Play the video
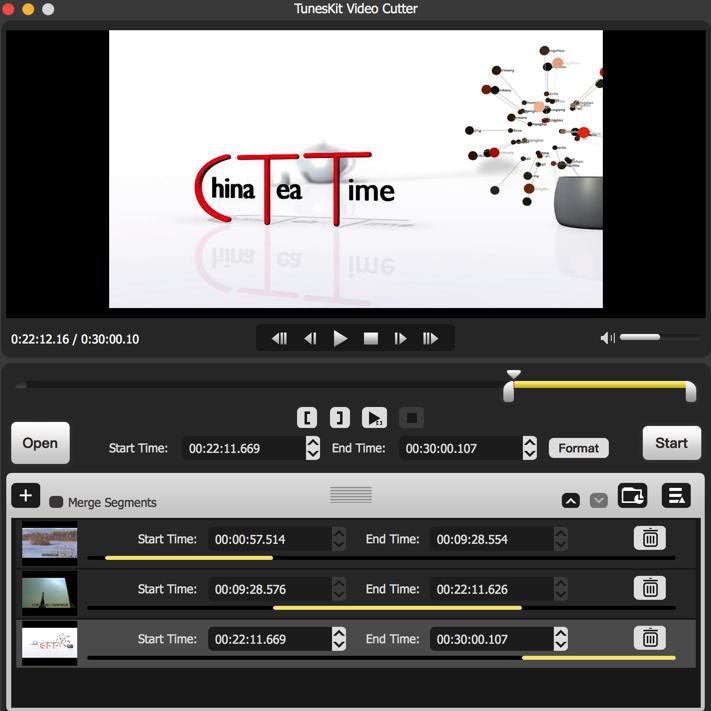 pos(340,338)
